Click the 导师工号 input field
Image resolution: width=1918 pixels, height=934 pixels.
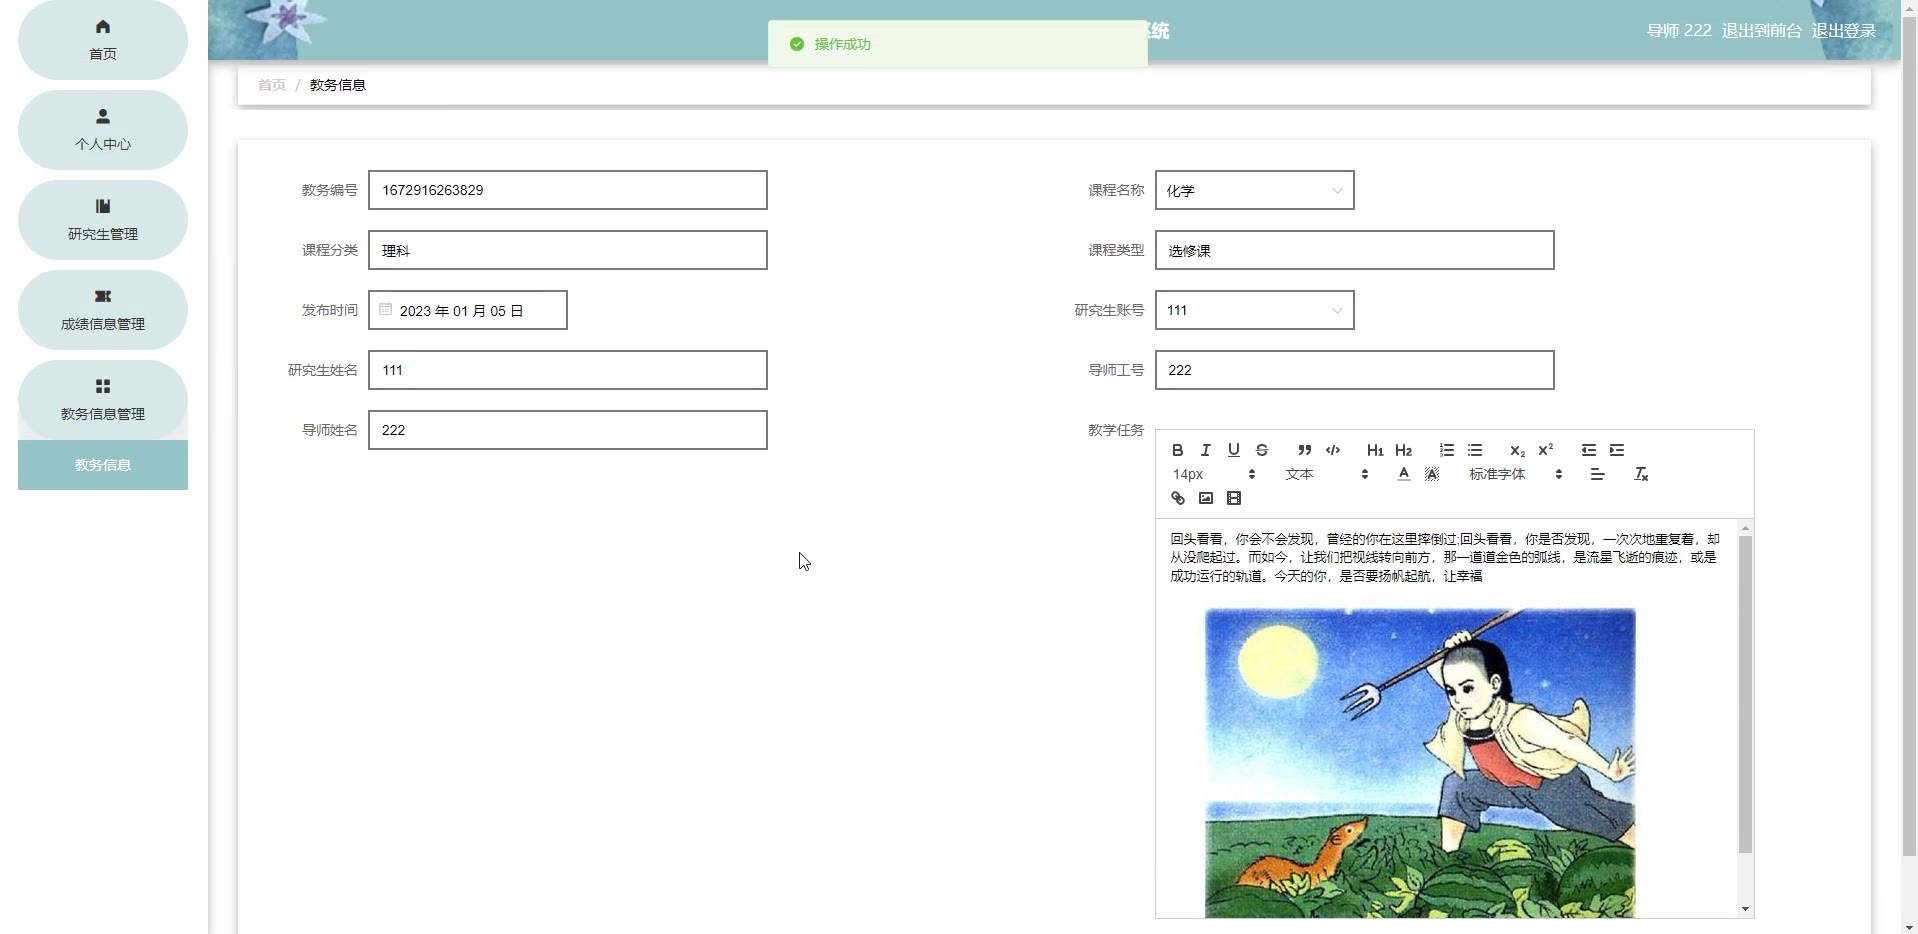click(1355, 370)
